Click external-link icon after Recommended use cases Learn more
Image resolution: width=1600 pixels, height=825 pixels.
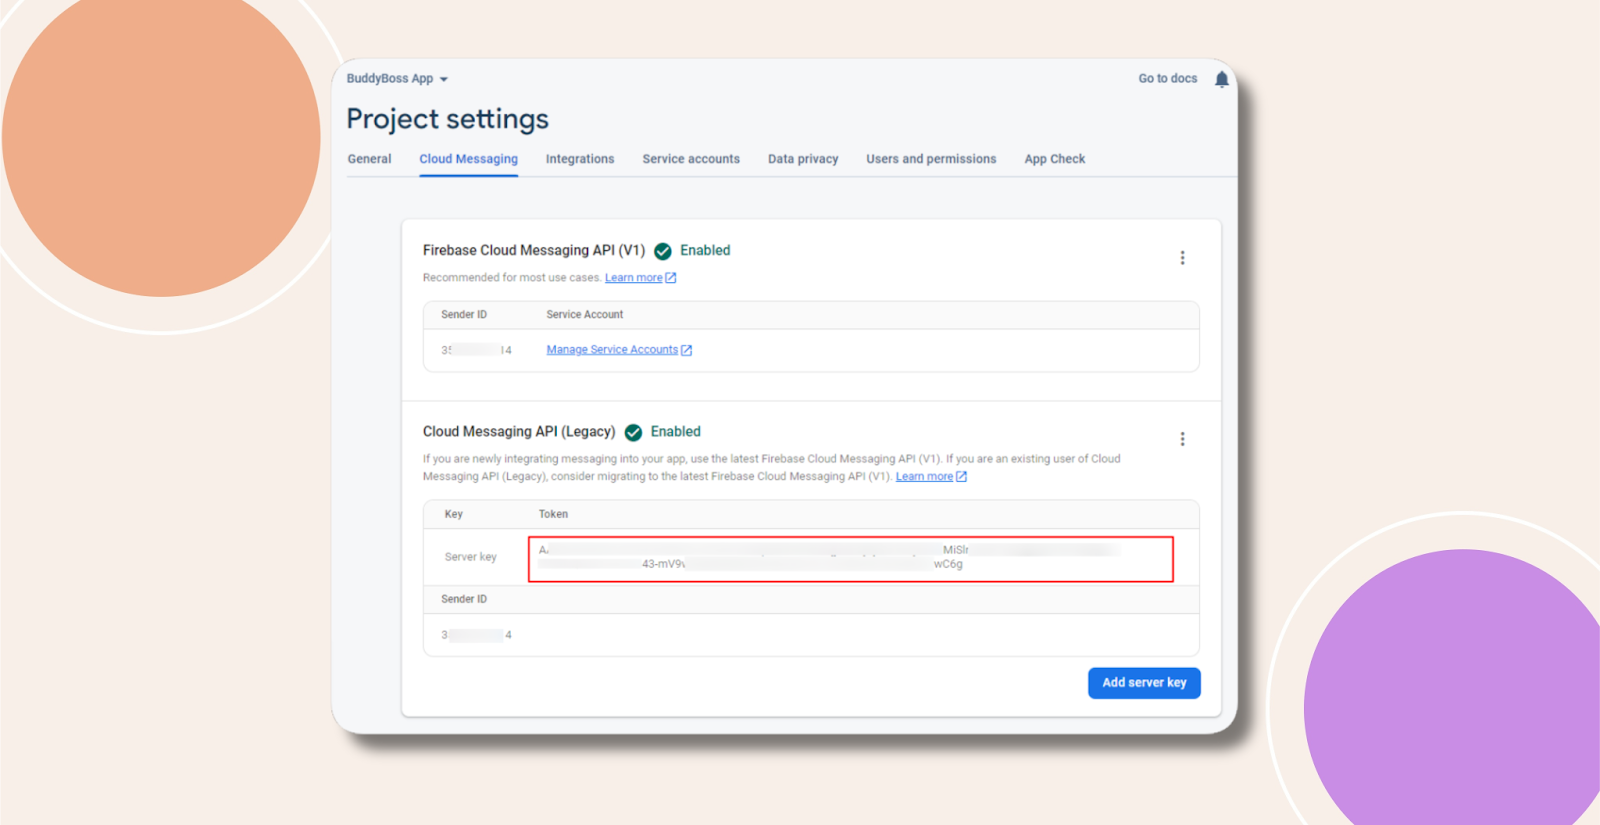point(671,278)
